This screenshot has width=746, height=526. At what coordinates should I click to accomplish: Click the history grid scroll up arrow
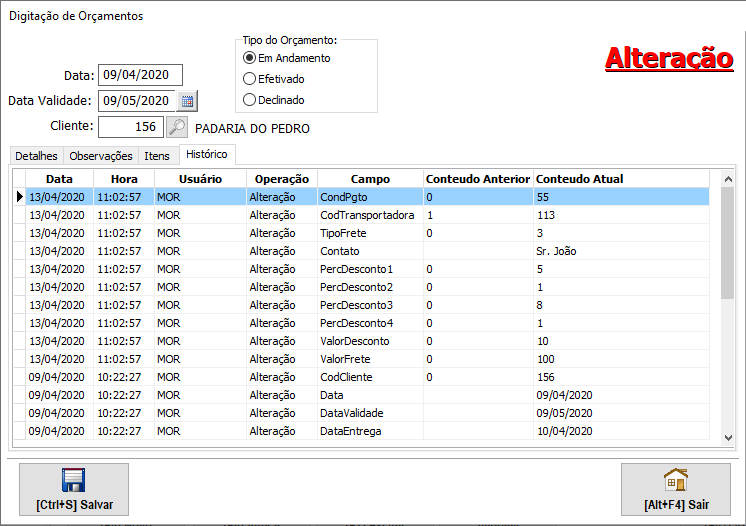tap(727, 179)
